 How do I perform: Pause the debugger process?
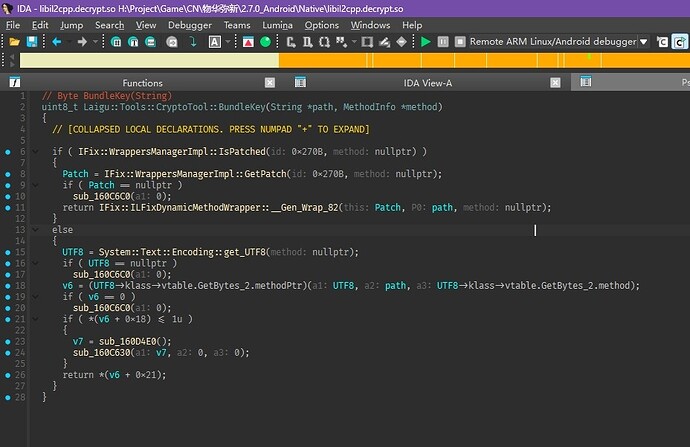(443, 42)
